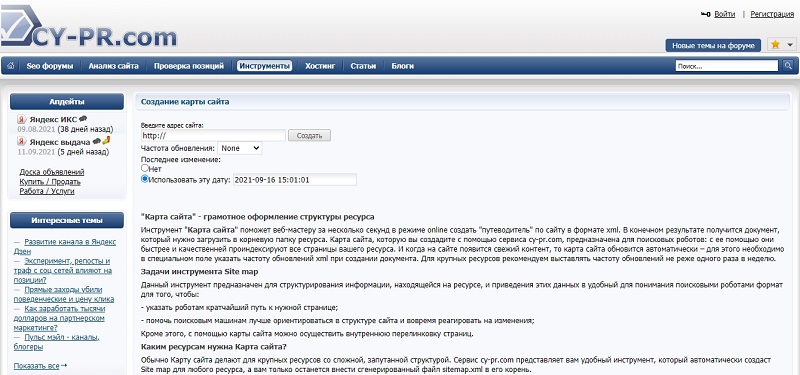Viewport: 800px width, 375px height.
Task: Click comment bubble icon beside Яндекс ИКС
Action: point(83,119)
